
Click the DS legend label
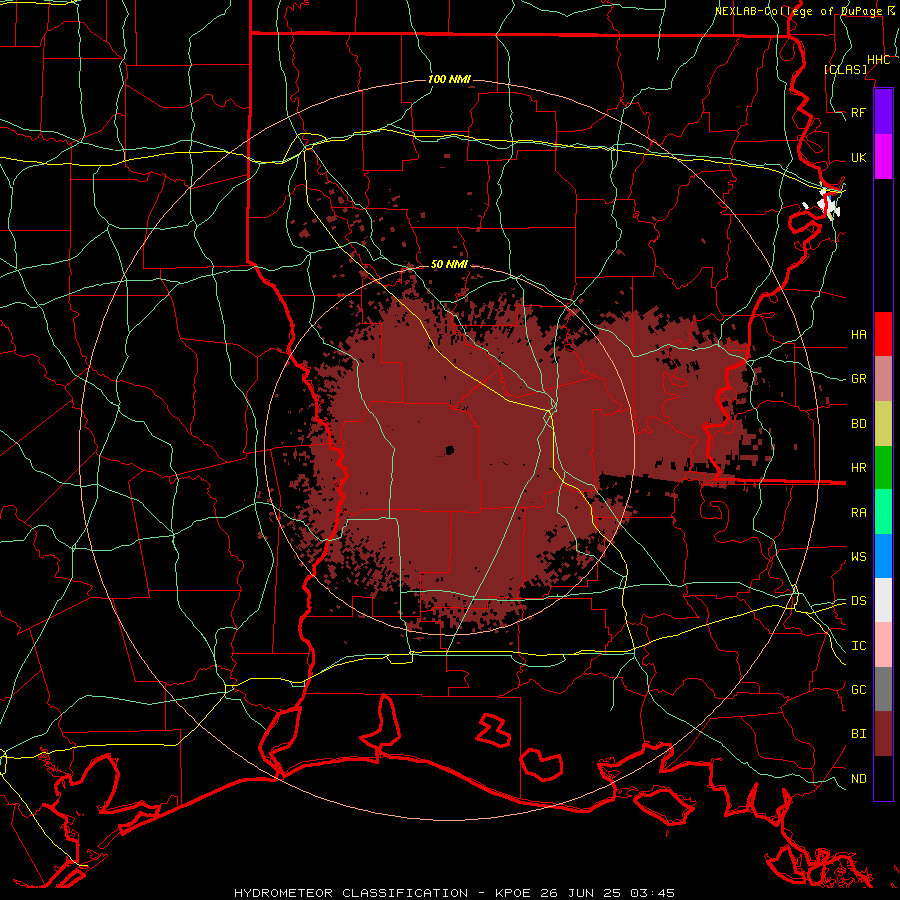click(x=858, y=600)
